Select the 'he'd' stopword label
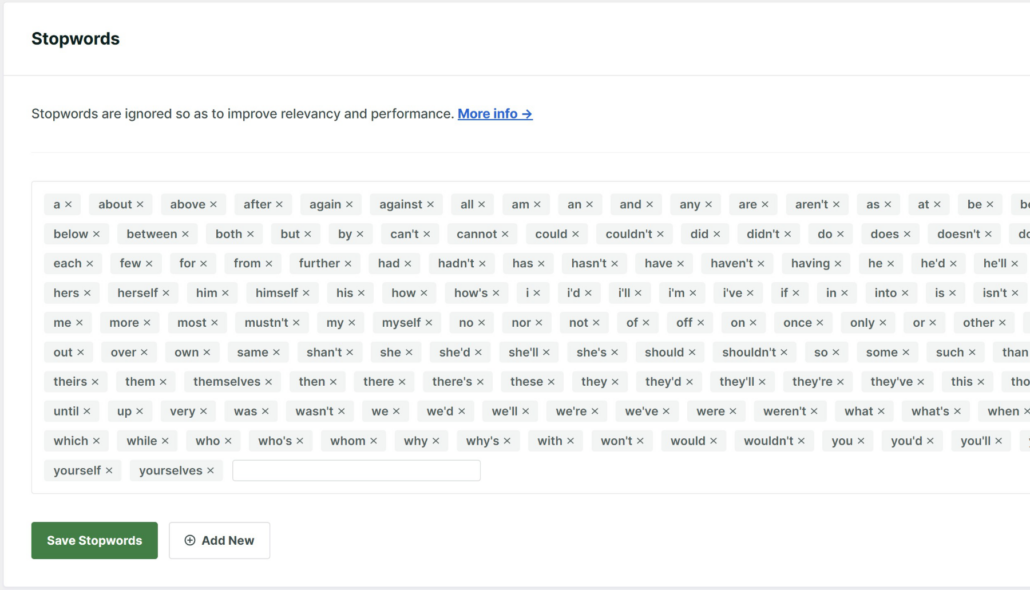 point(933,263)
